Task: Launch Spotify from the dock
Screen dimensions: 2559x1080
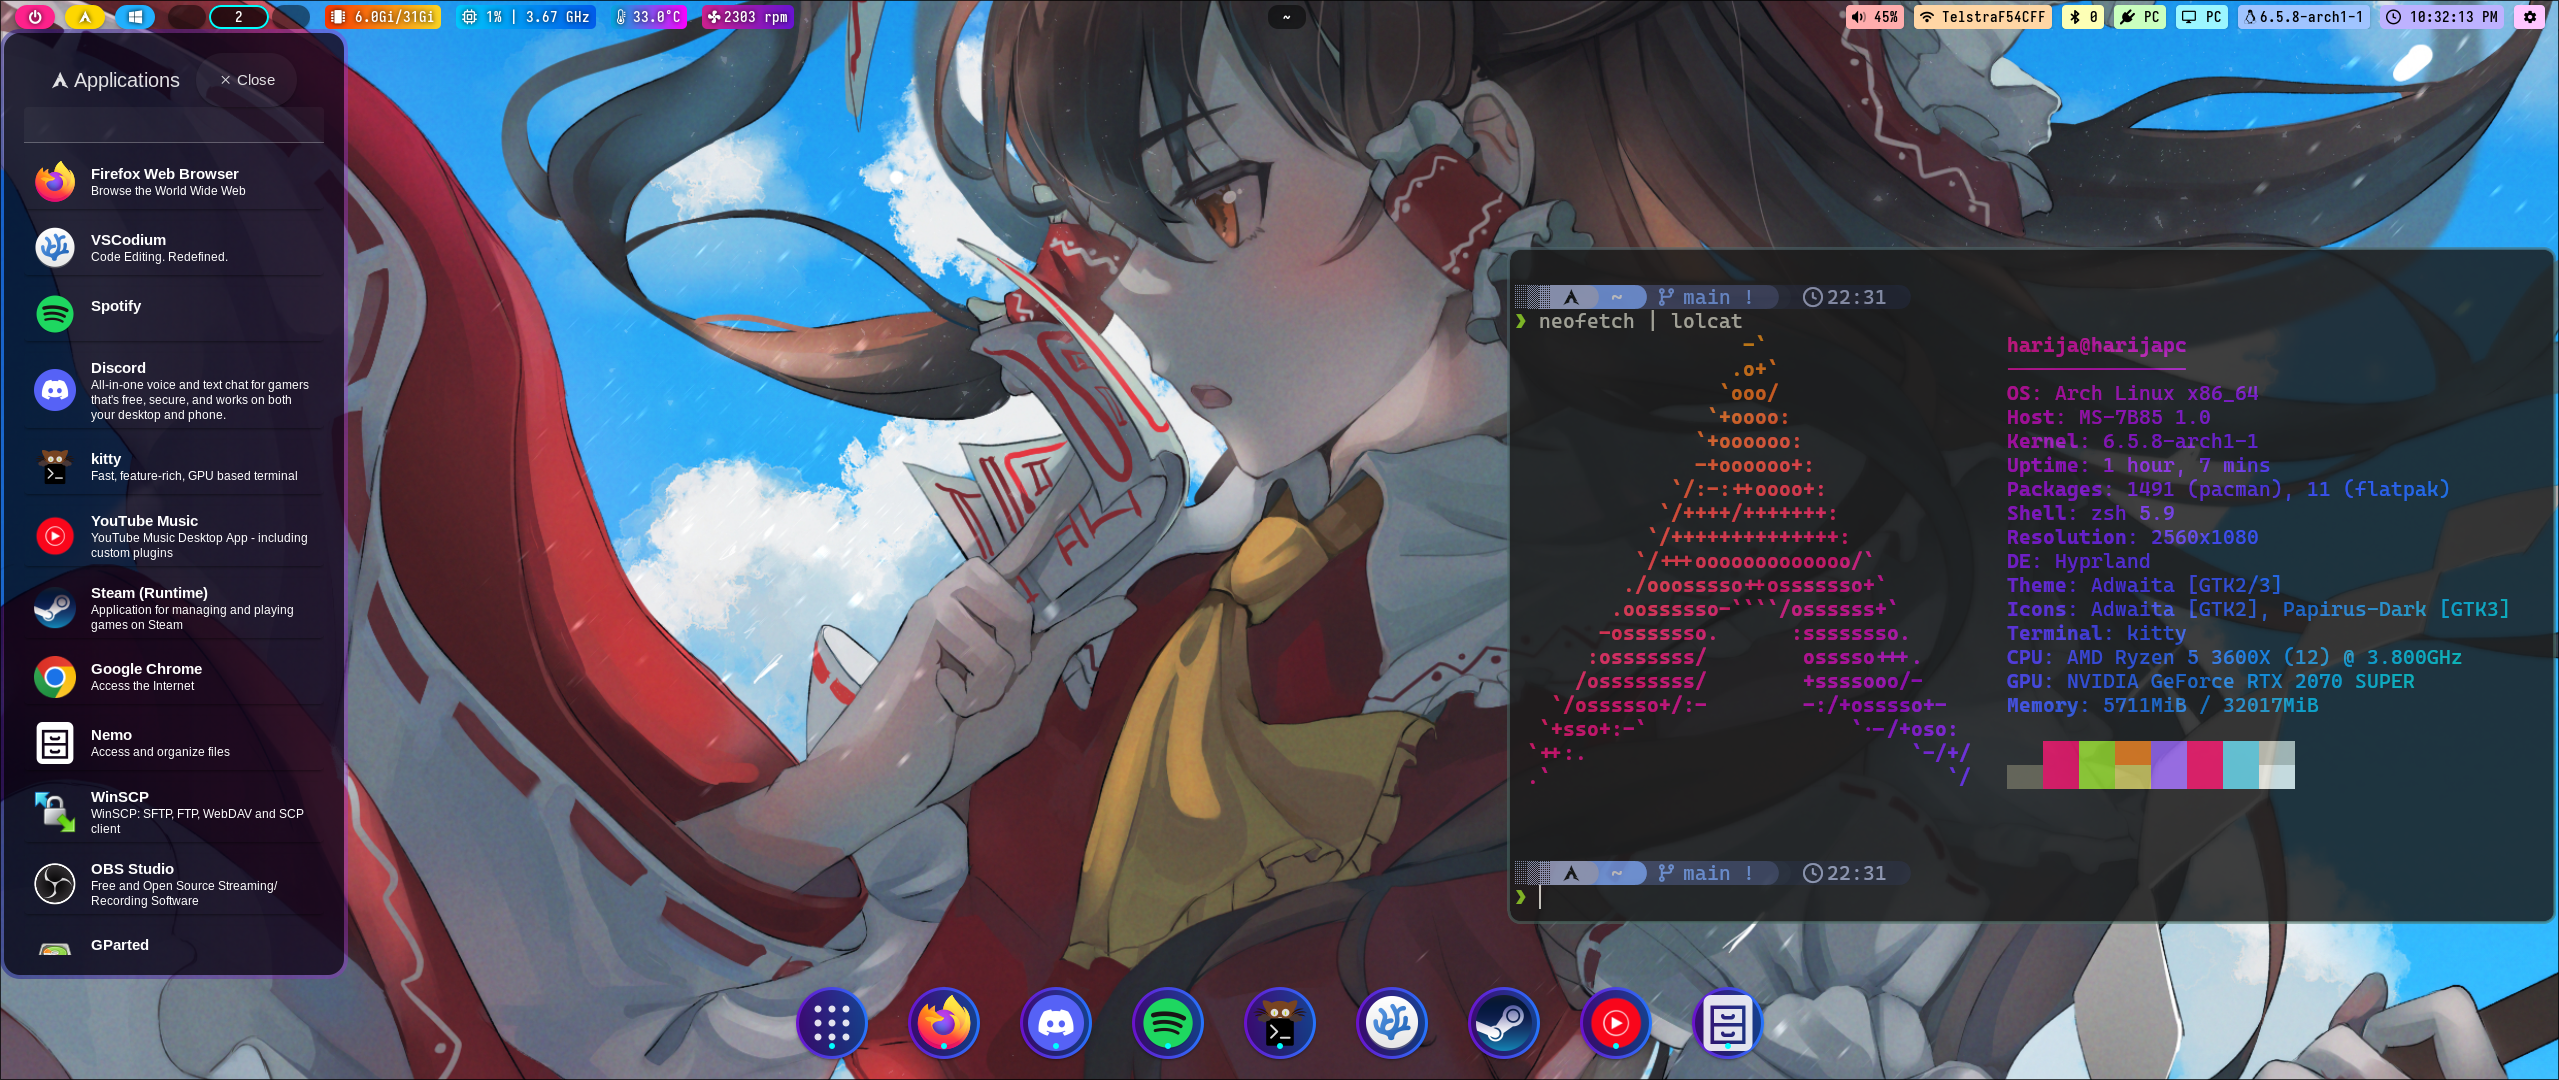Action: [x=1167, y=1022]
